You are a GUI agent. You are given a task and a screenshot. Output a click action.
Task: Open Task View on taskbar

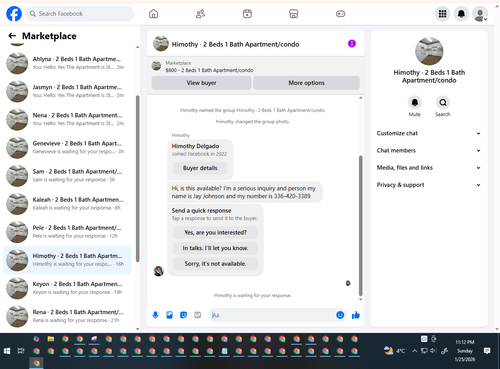[x=21, y=351]
